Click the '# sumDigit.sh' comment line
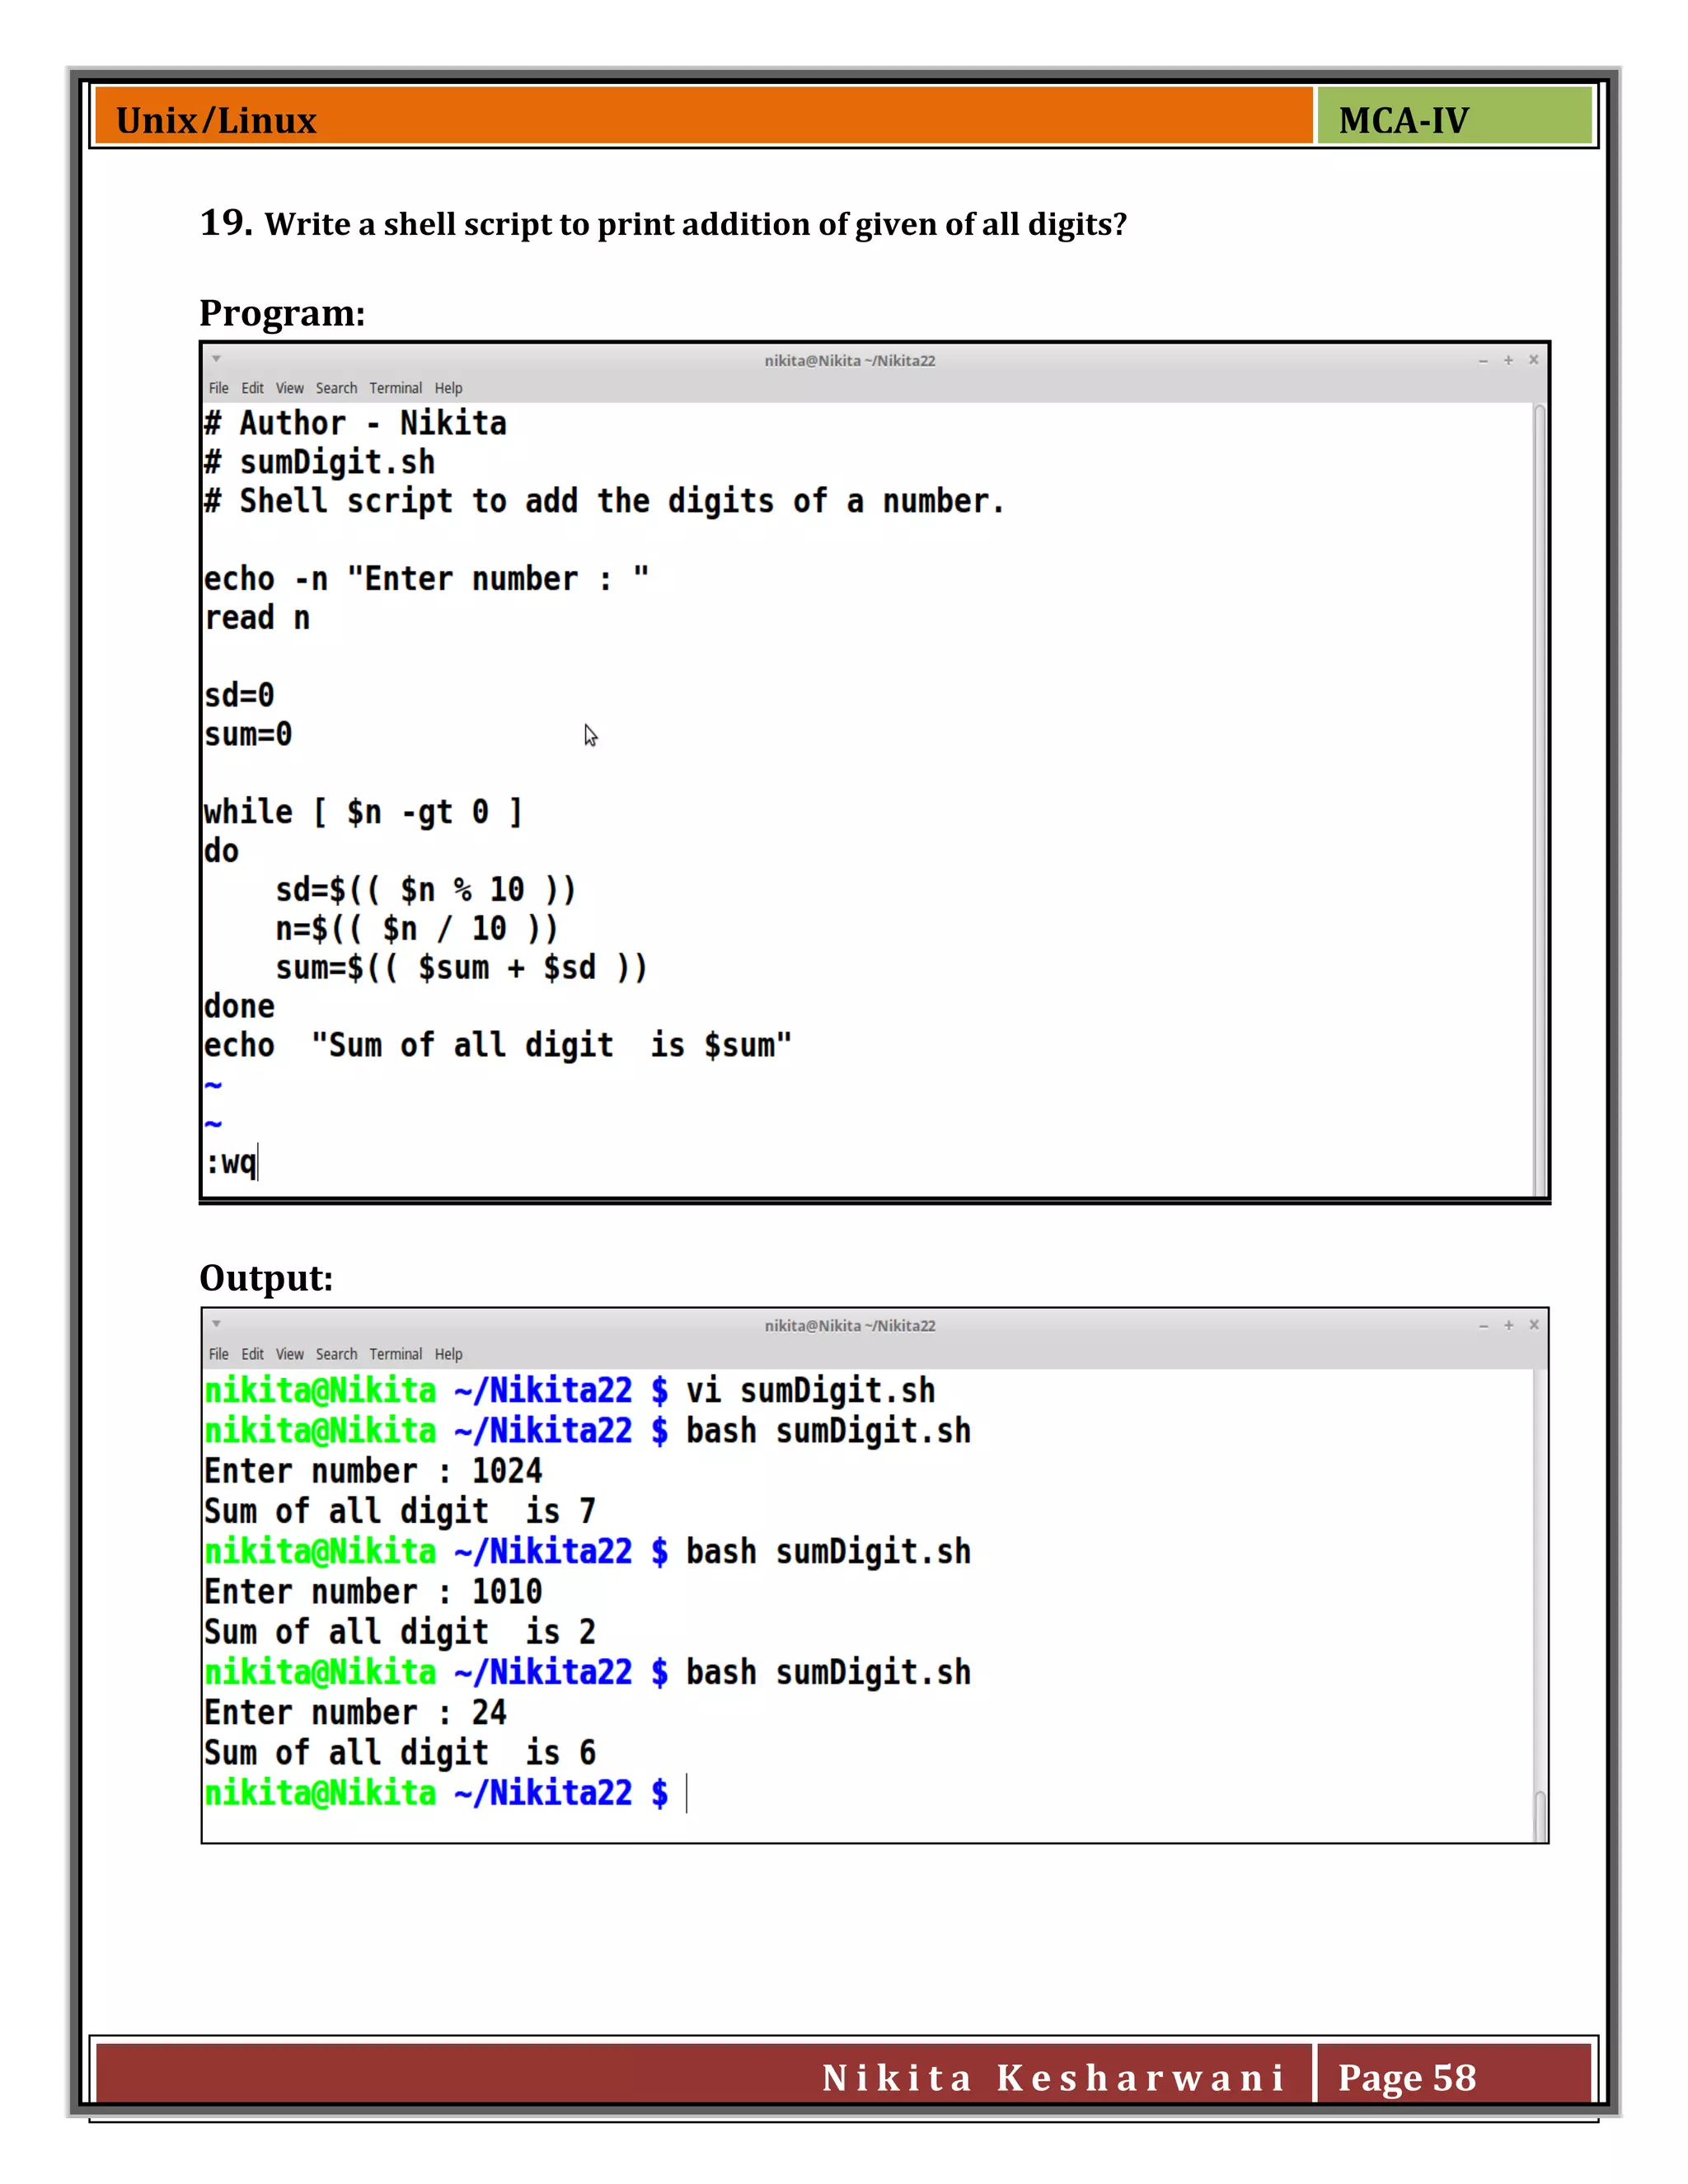 (320, 463)
